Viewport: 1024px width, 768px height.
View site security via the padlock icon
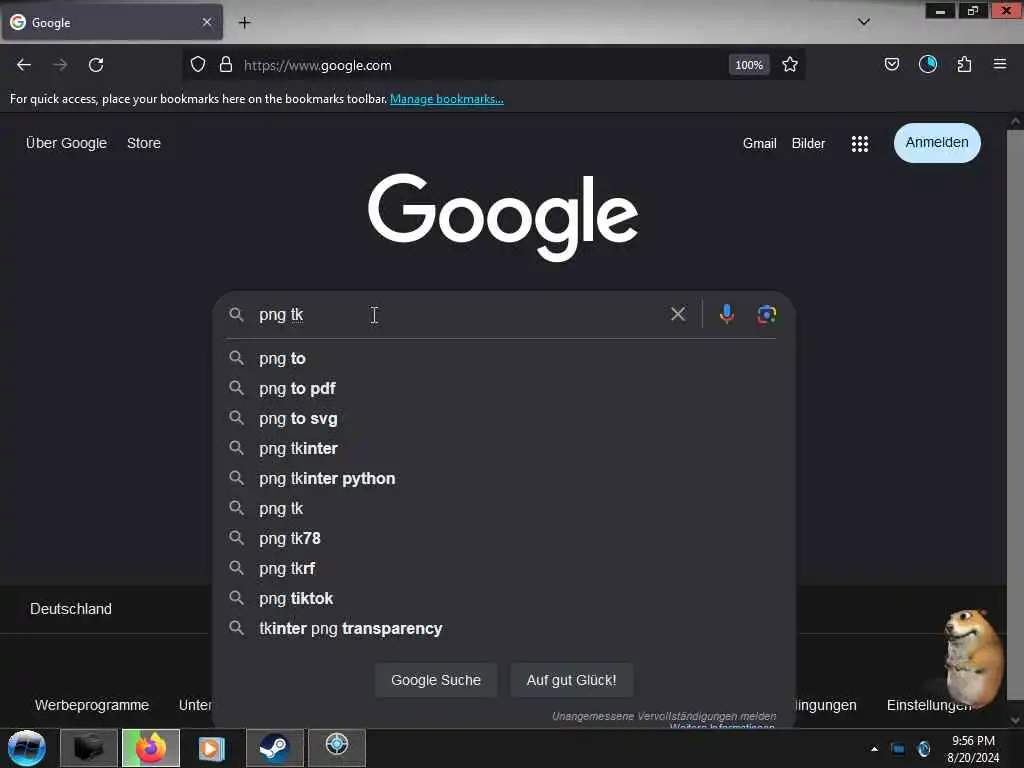tap(226, 65)
